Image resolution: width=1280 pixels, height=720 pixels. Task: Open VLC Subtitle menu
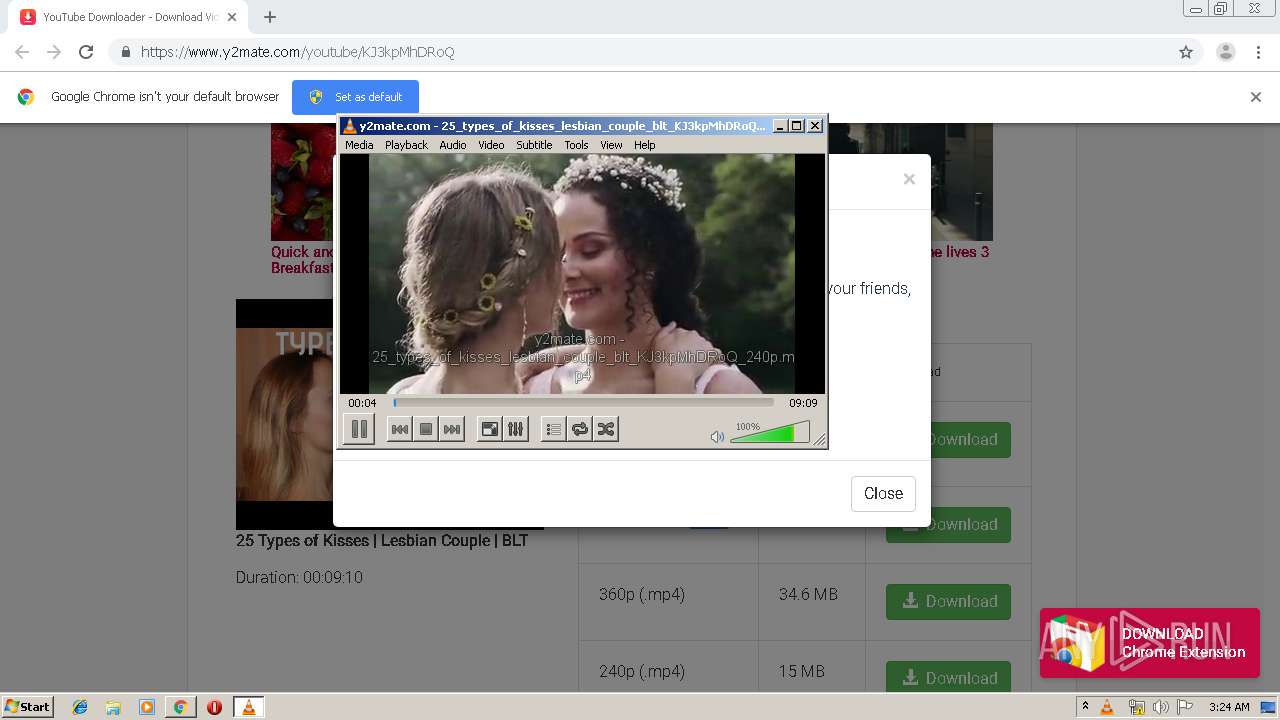(534, 145)
